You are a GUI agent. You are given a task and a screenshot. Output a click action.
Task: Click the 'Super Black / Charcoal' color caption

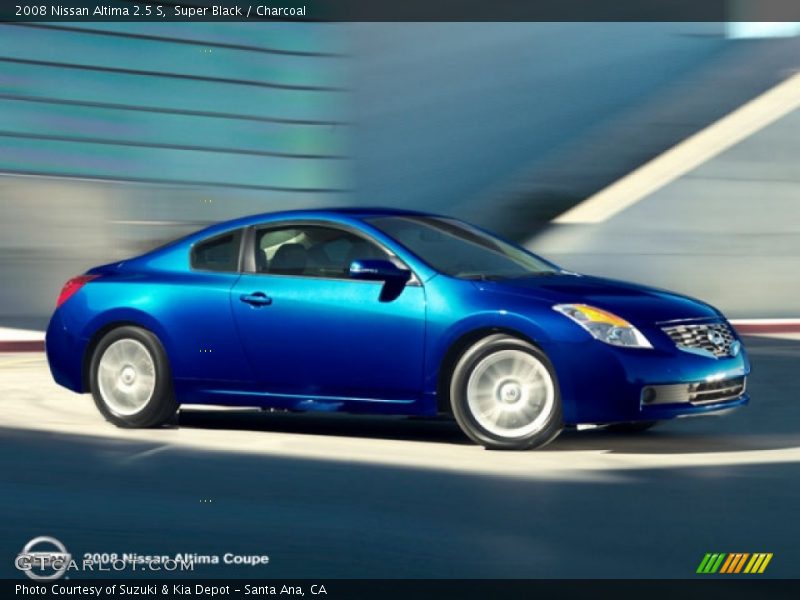(x=240, y=11)
